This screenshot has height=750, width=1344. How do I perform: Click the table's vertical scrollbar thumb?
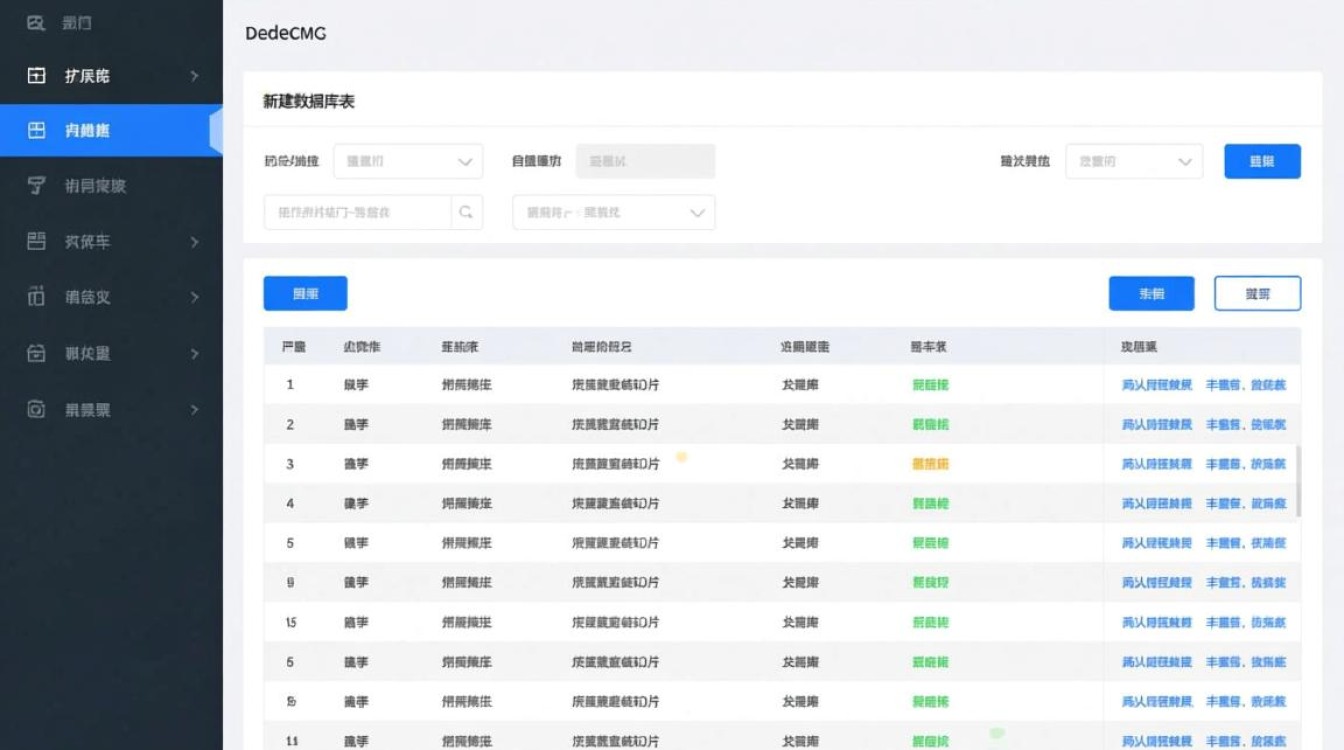(x=1298, y=481)
